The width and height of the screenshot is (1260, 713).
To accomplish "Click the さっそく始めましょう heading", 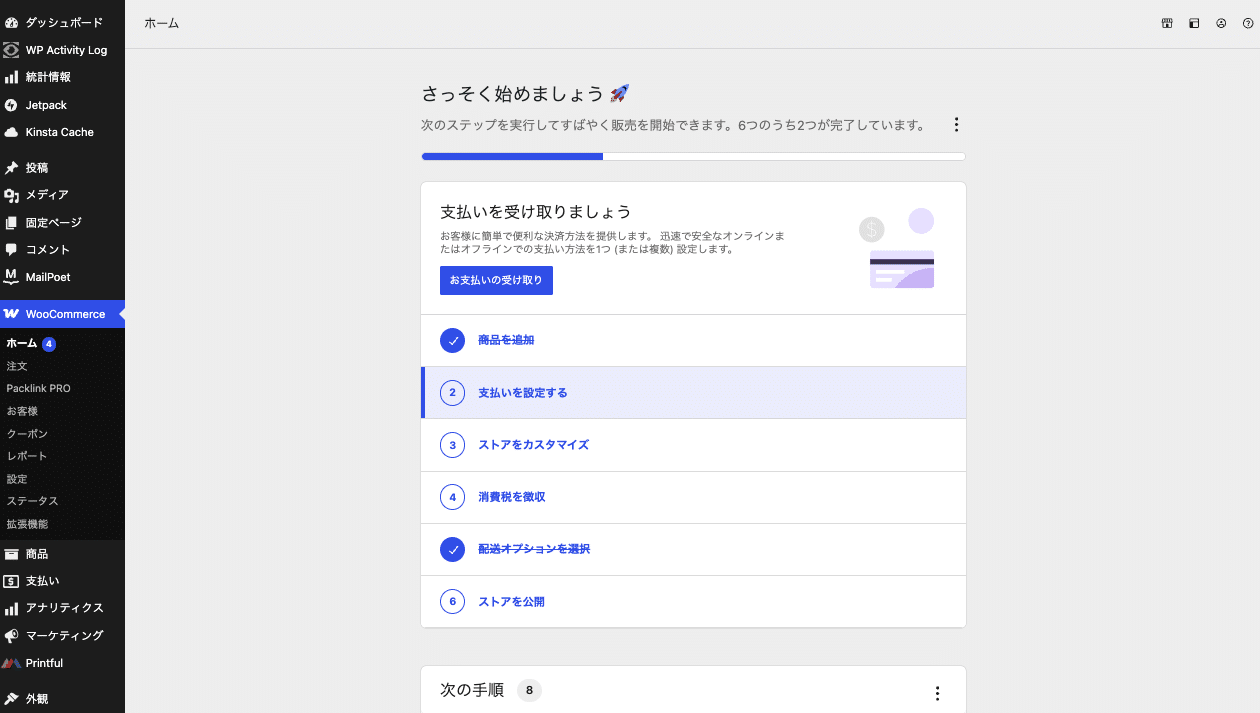I will [525, 94].
